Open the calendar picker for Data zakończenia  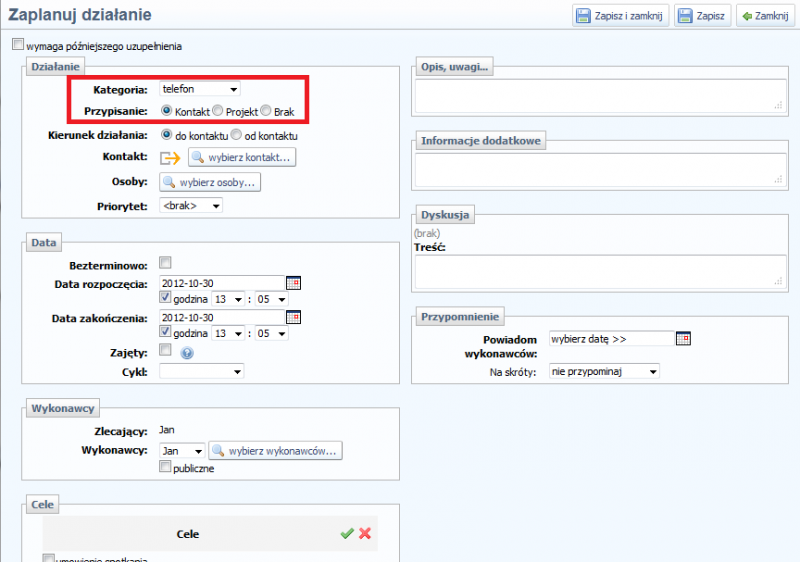pyautogui.click(x=293, y=317)
